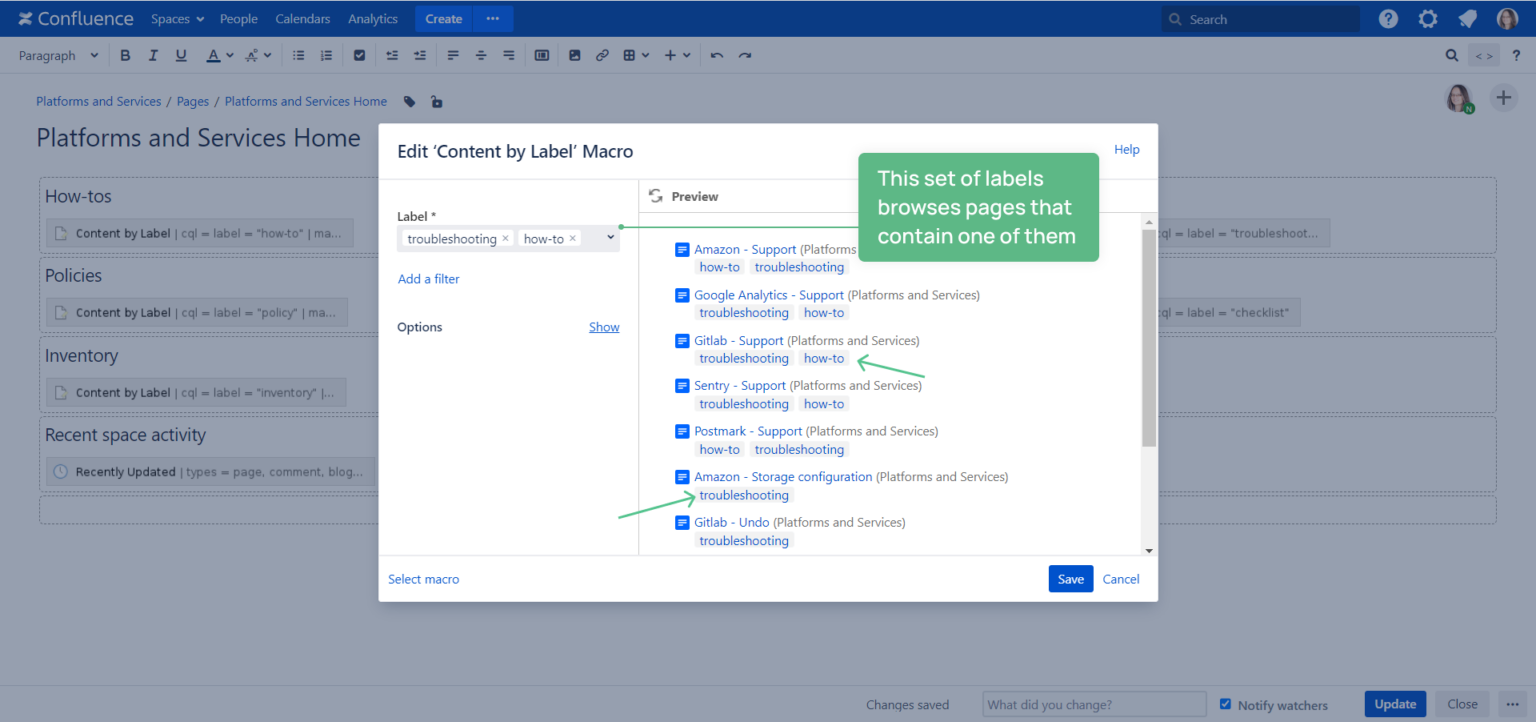1536x722 pixels.
Task: Click the Add a filter link
Action: (428, 278)
